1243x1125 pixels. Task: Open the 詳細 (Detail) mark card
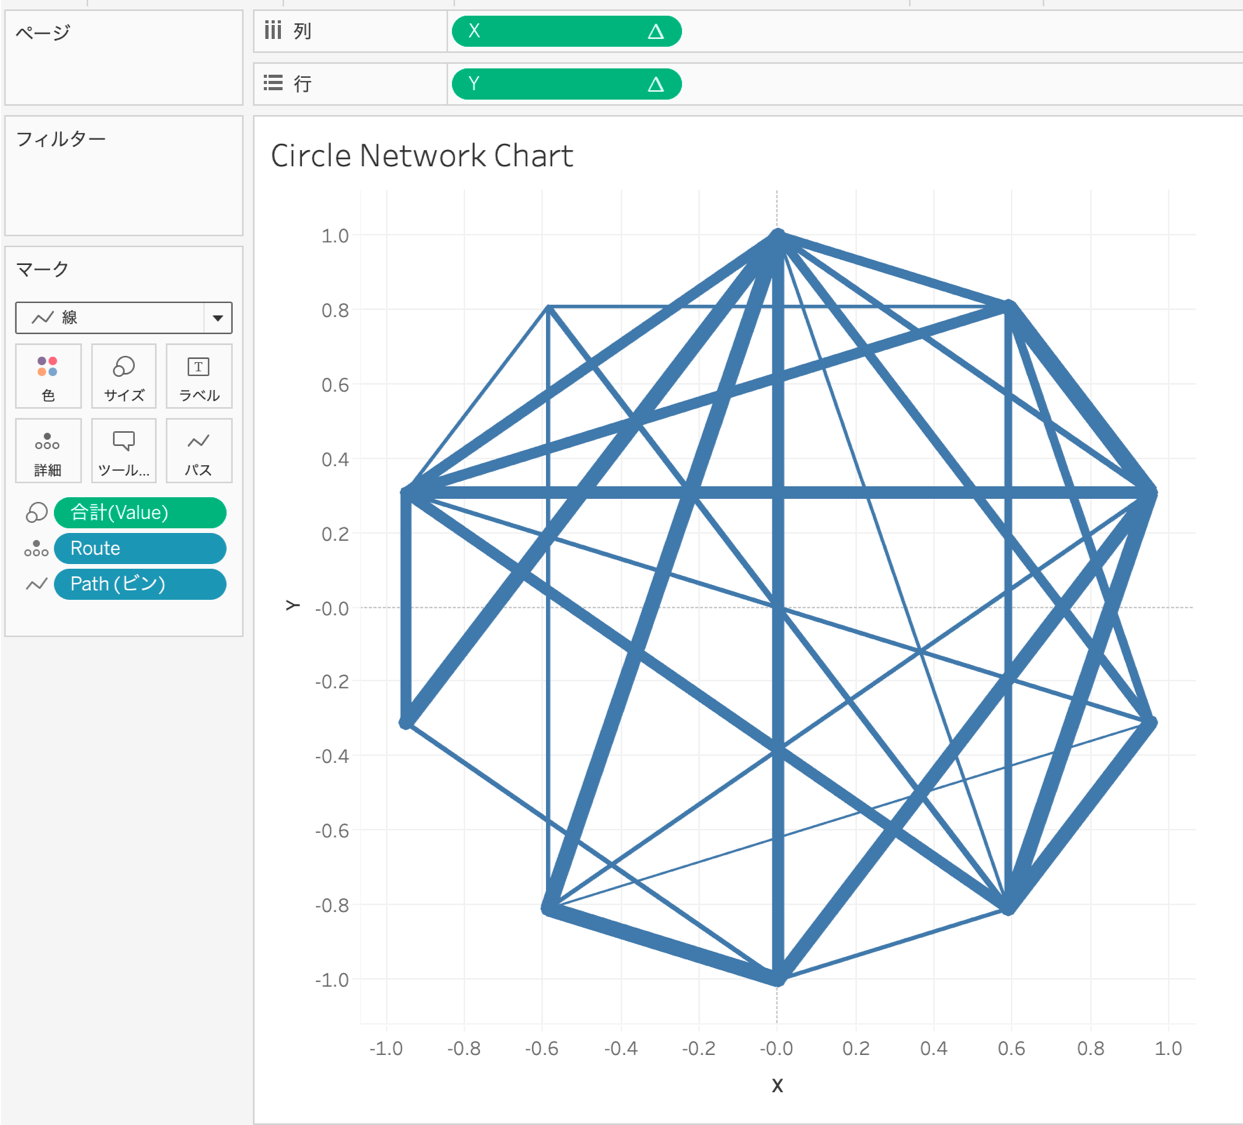(48, 451)
